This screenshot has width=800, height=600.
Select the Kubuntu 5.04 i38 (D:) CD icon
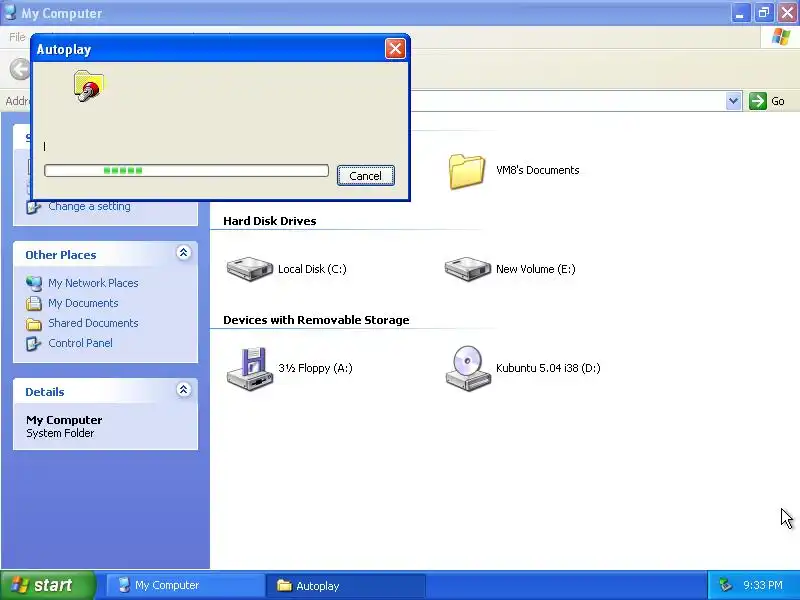(467, 369)
